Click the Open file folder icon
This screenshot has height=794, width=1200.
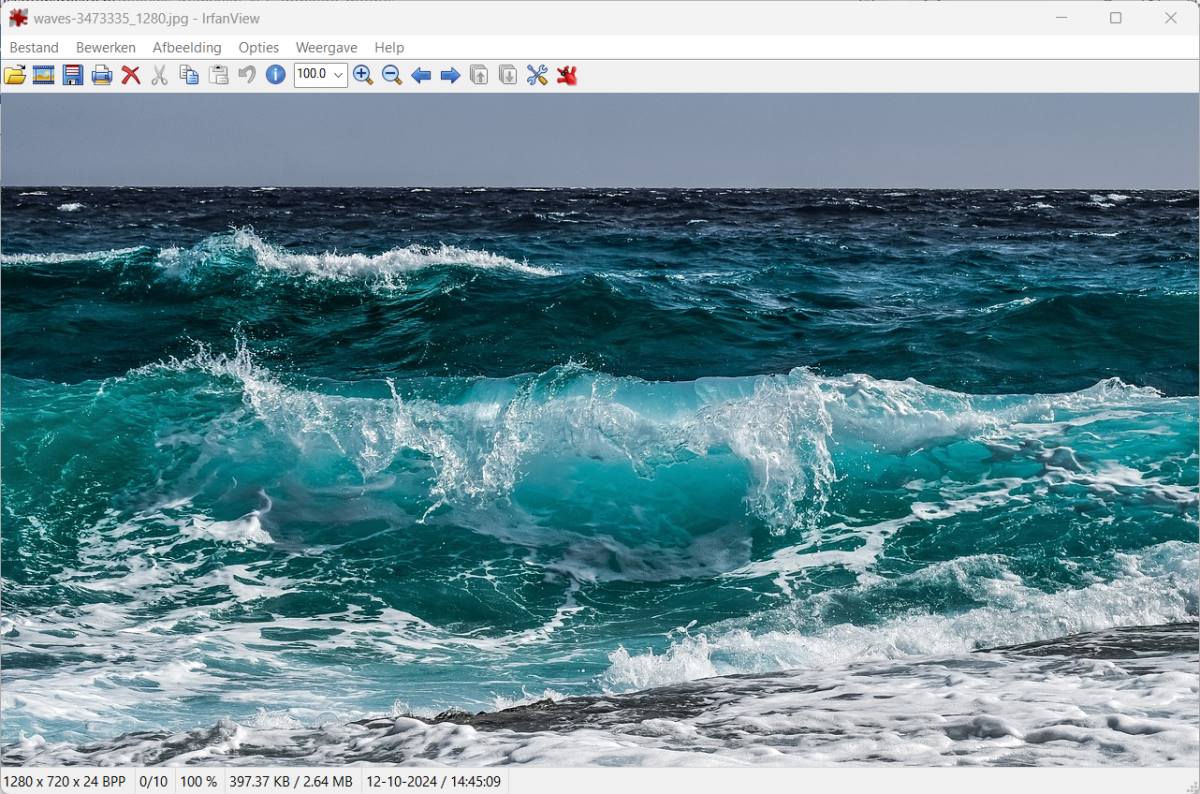click(x=15, y=75)
